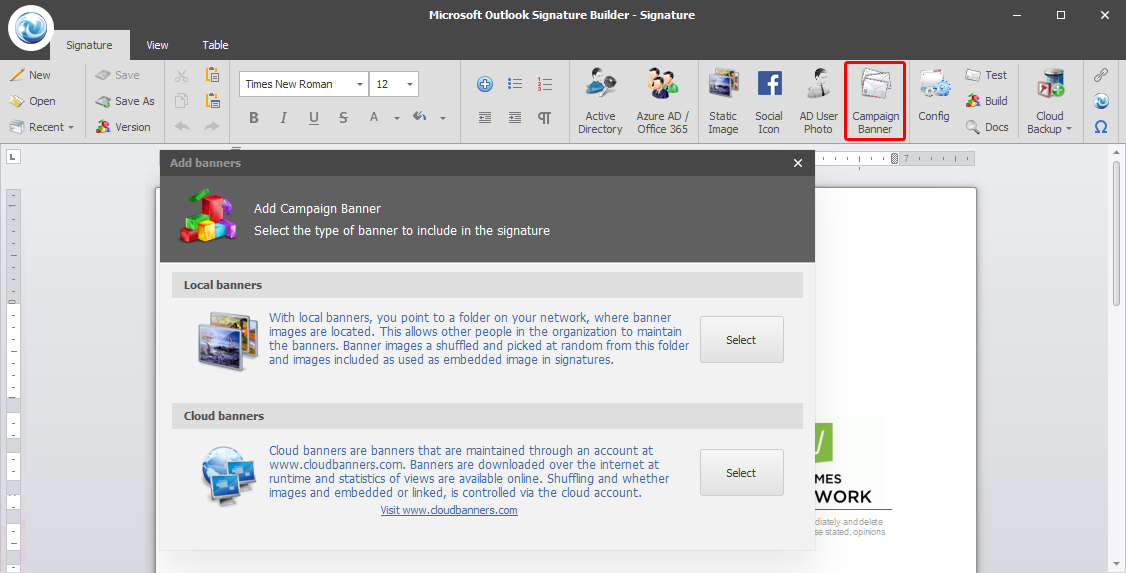Screen dimensions: 1126x573
Task: Click the Cloud banners globe thumbnail
Action: (x=228, y=475)
